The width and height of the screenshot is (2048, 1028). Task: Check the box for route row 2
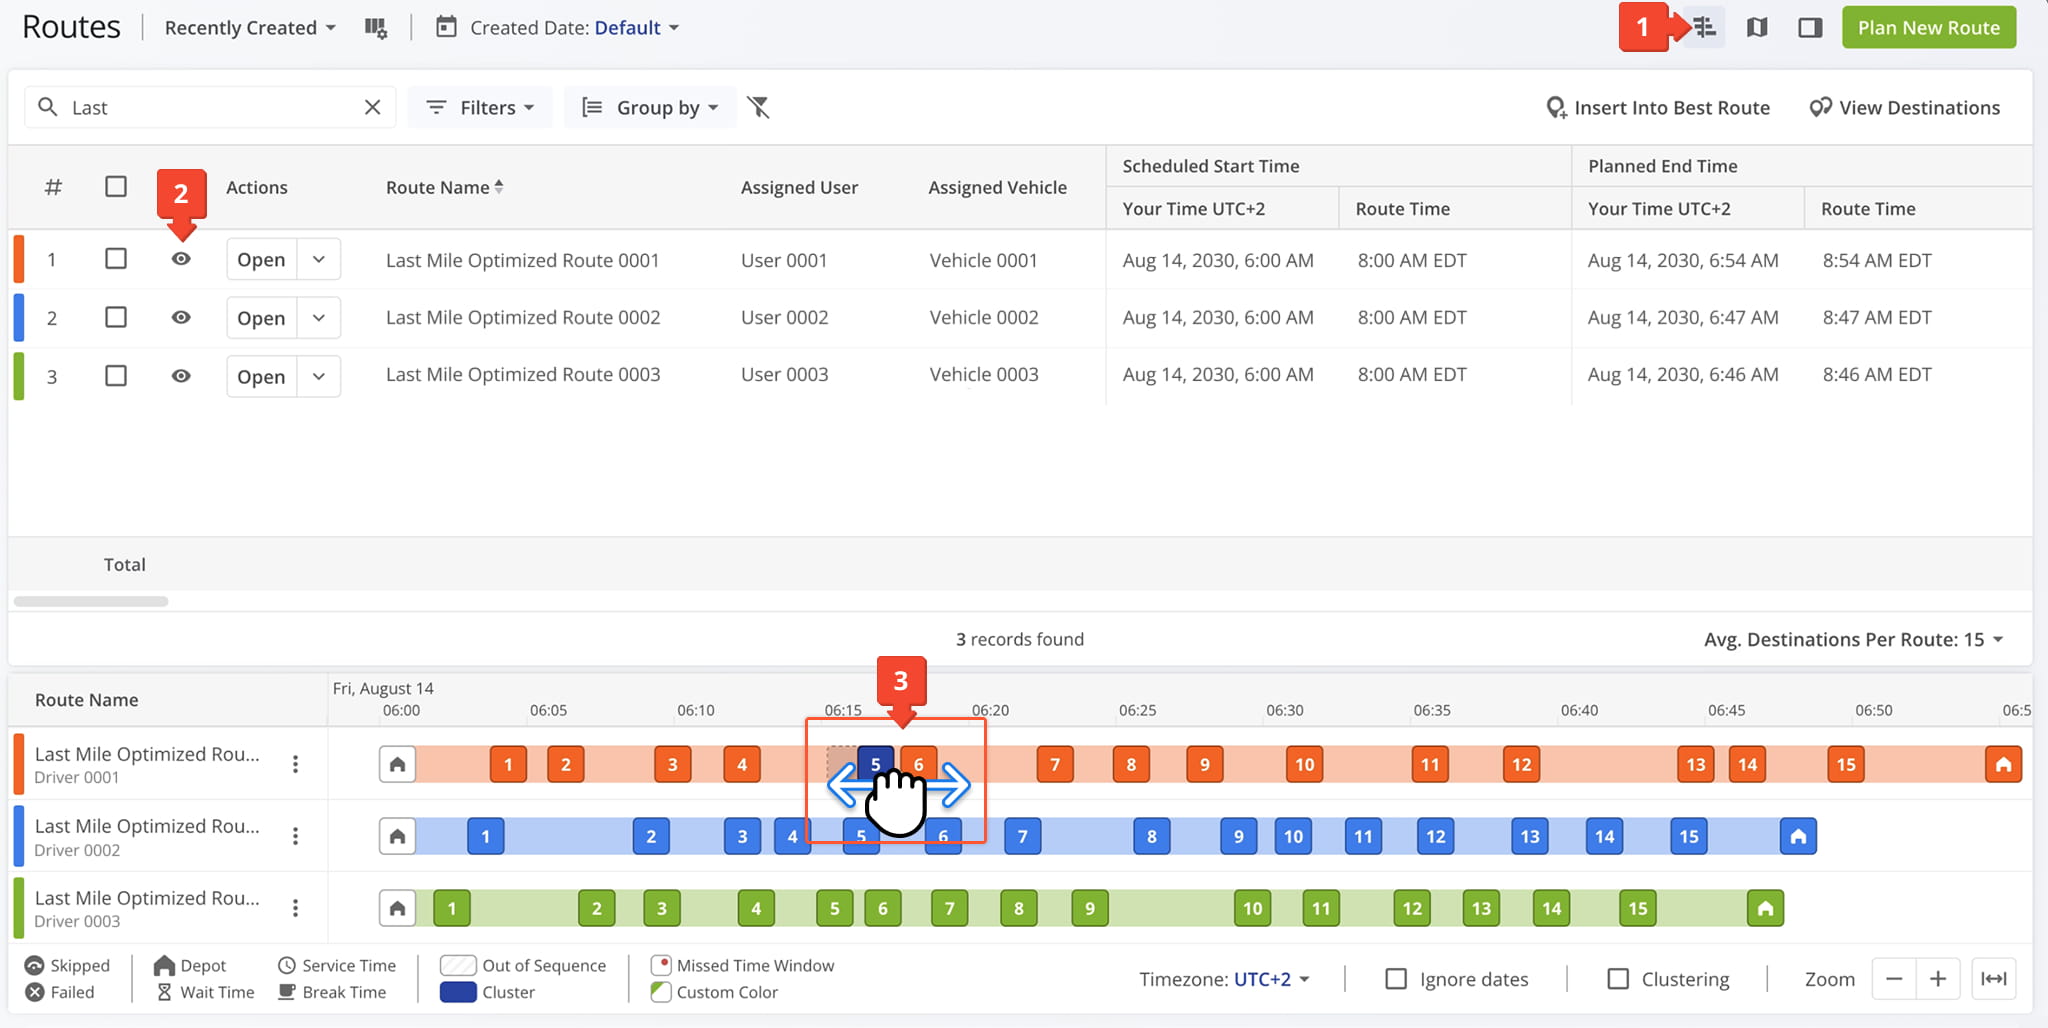[116, 317]
